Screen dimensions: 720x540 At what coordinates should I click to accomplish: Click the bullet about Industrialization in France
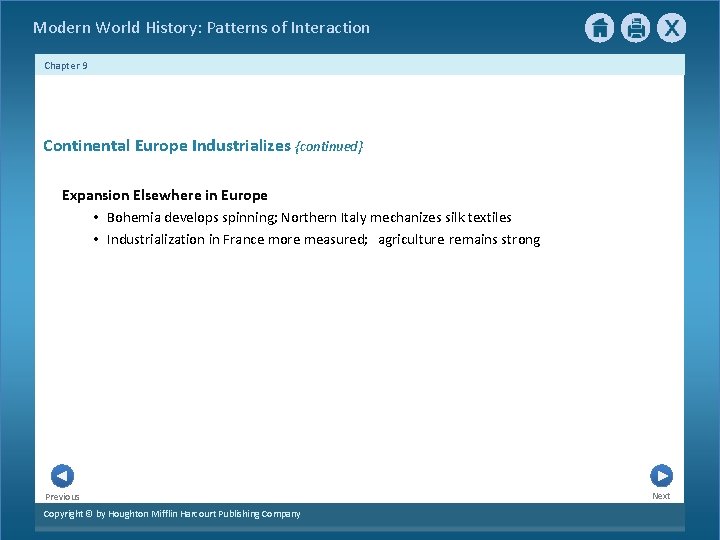click(x=323, y=240)
